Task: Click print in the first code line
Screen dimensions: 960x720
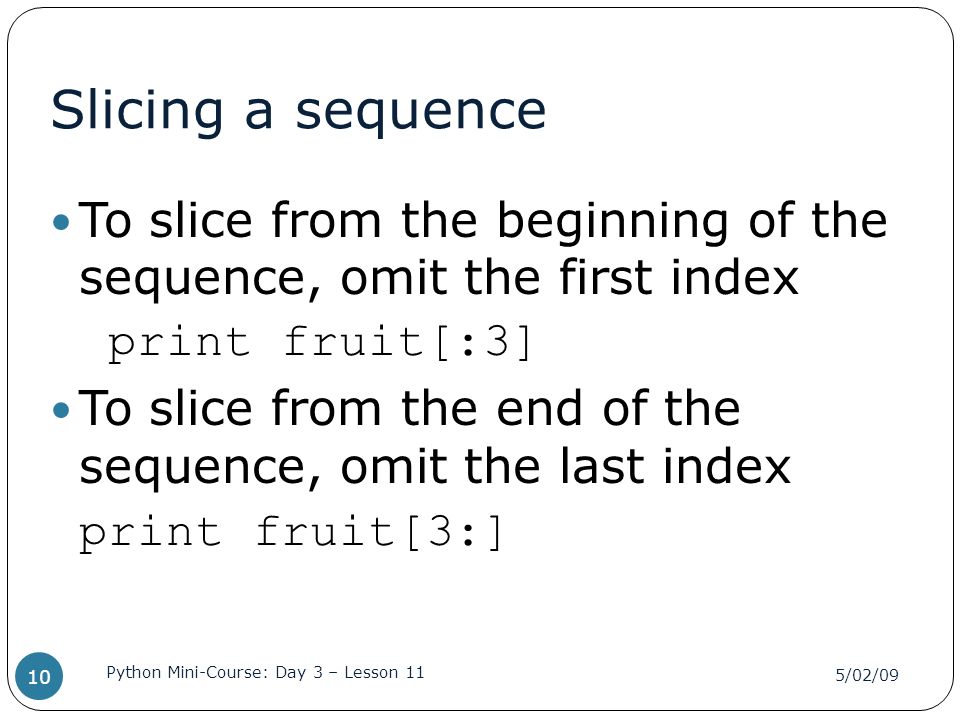Action: [179, 345]
